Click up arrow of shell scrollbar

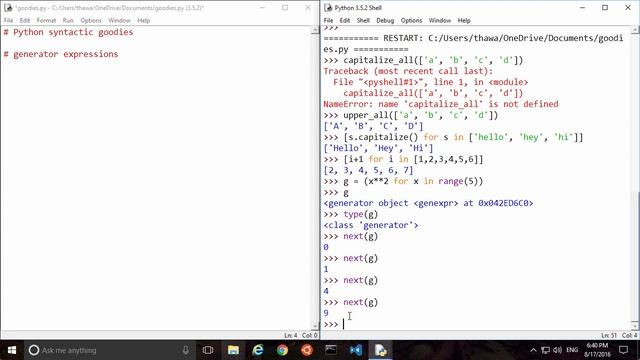635,30
